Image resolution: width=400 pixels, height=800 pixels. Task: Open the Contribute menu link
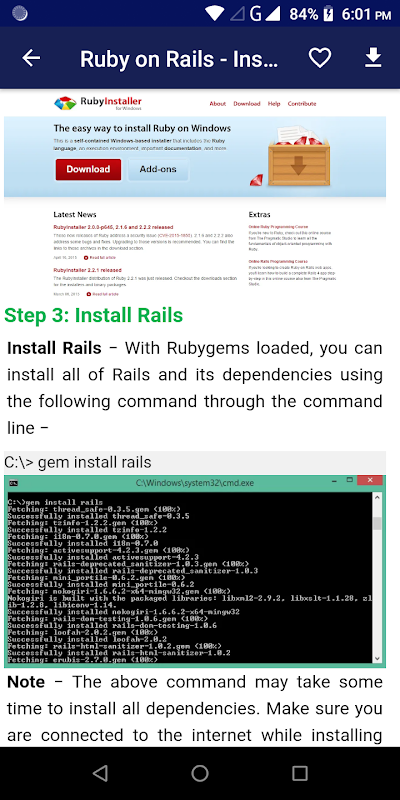point(302,104)
